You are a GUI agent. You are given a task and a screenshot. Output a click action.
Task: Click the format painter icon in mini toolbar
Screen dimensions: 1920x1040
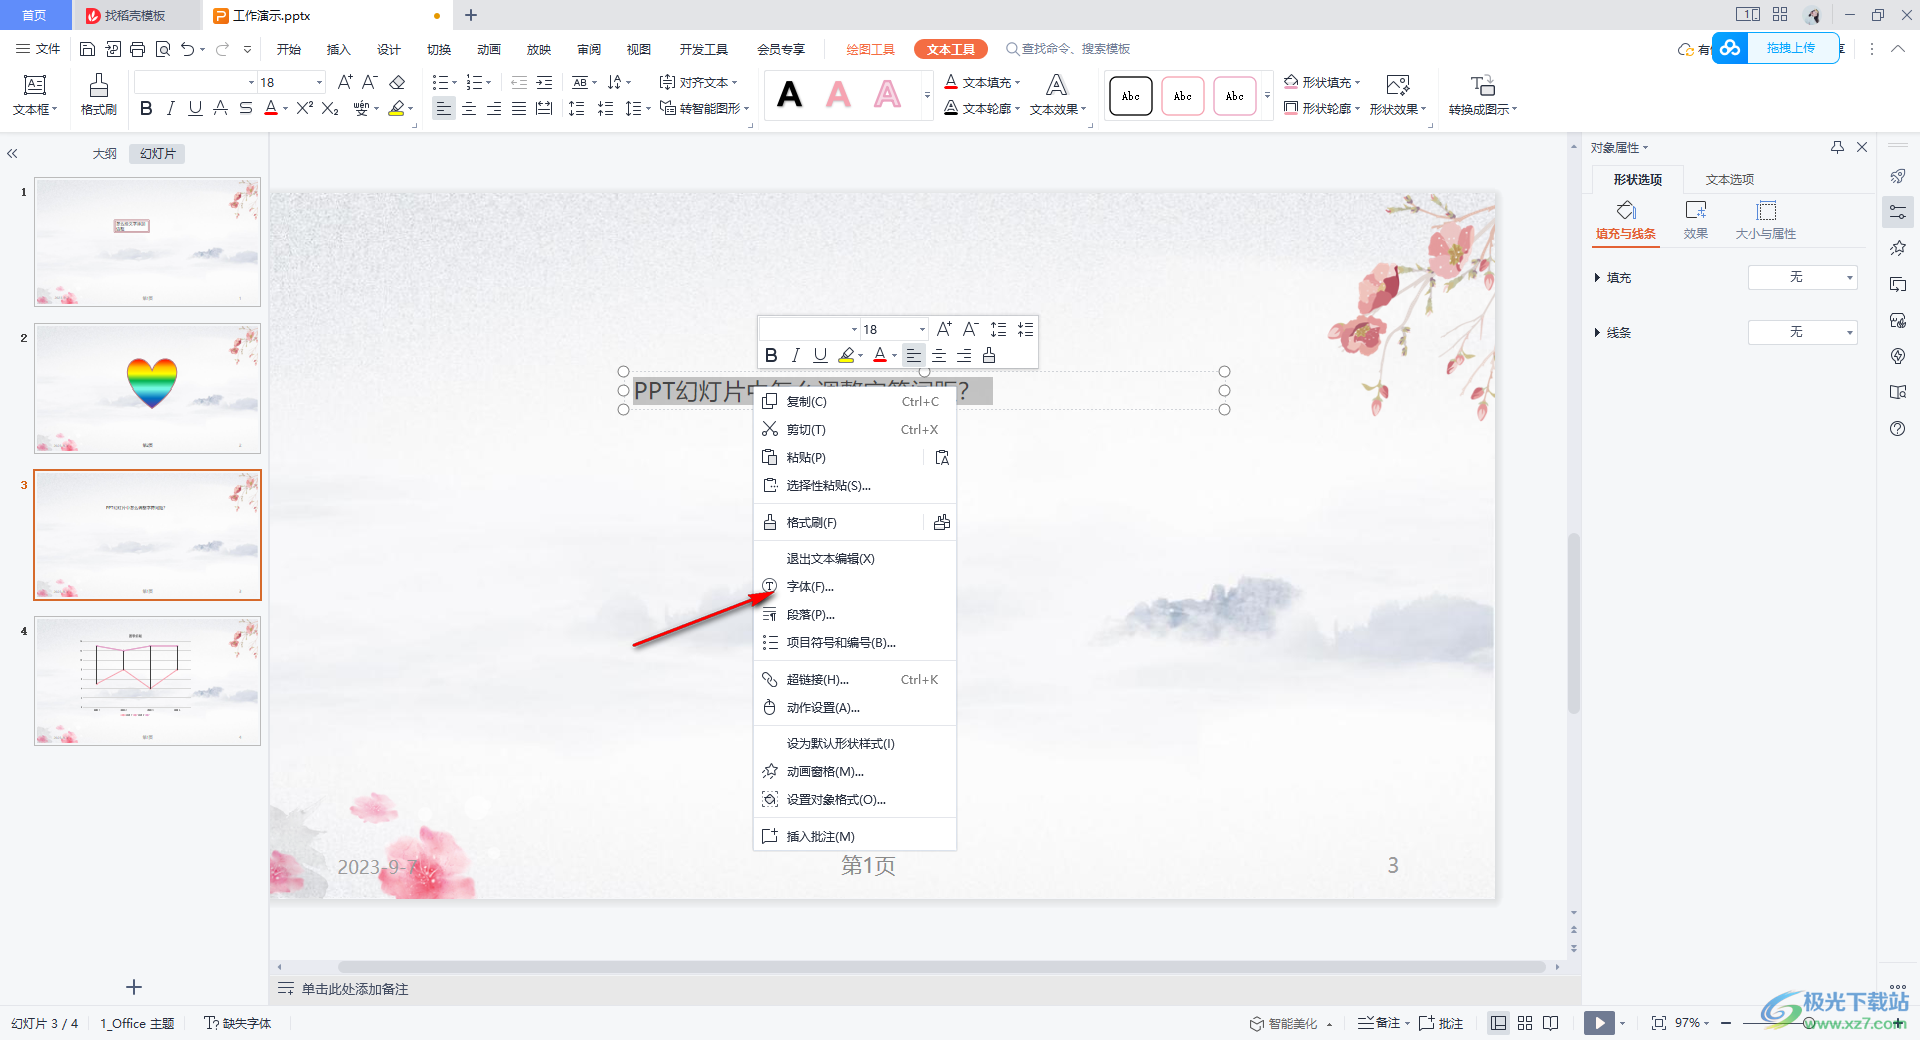pyautogui.click(x=989, y=355)
